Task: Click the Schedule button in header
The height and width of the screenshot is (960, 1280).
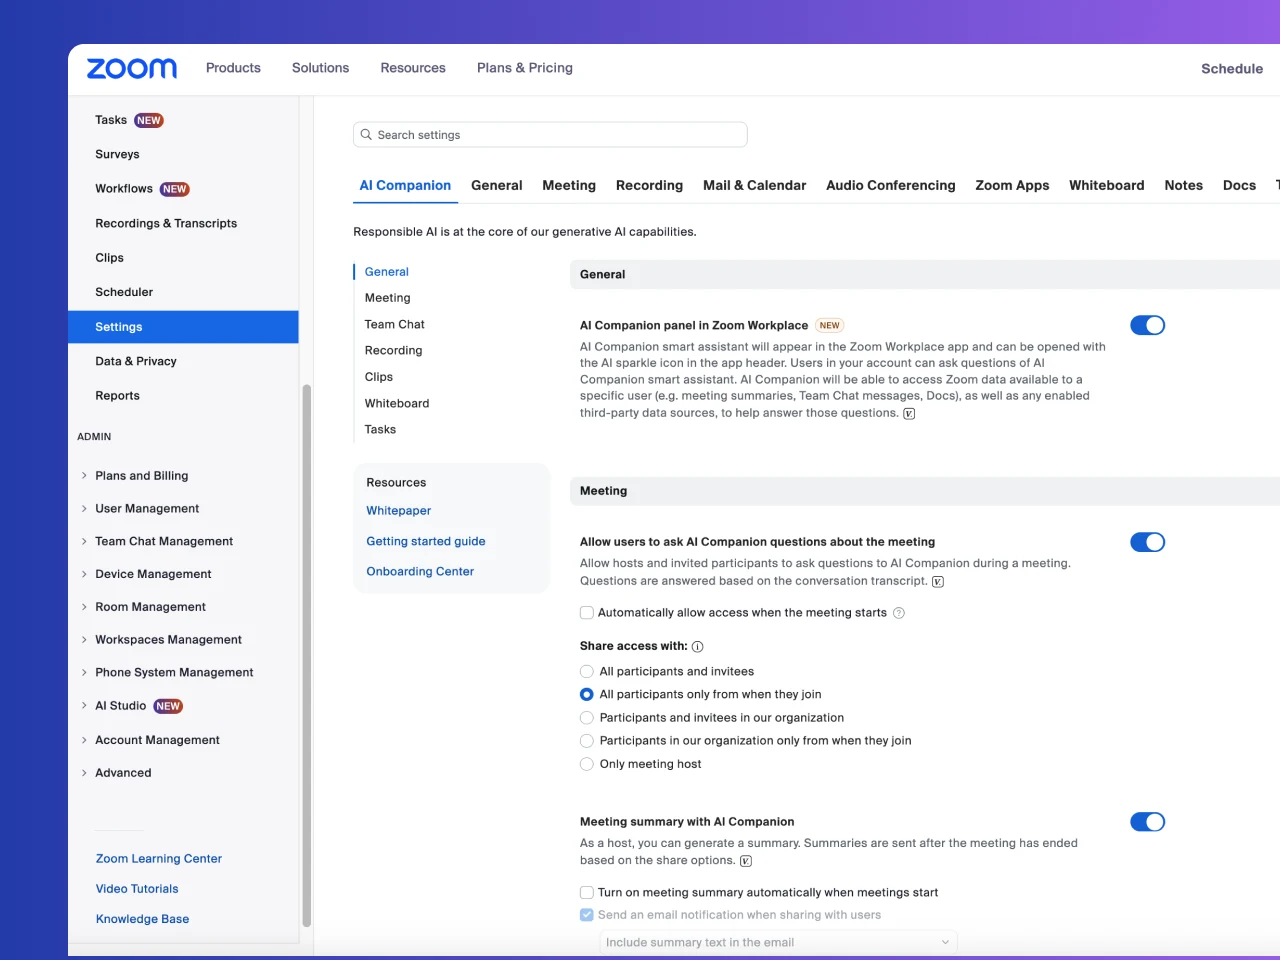Action: (1231, 69)
